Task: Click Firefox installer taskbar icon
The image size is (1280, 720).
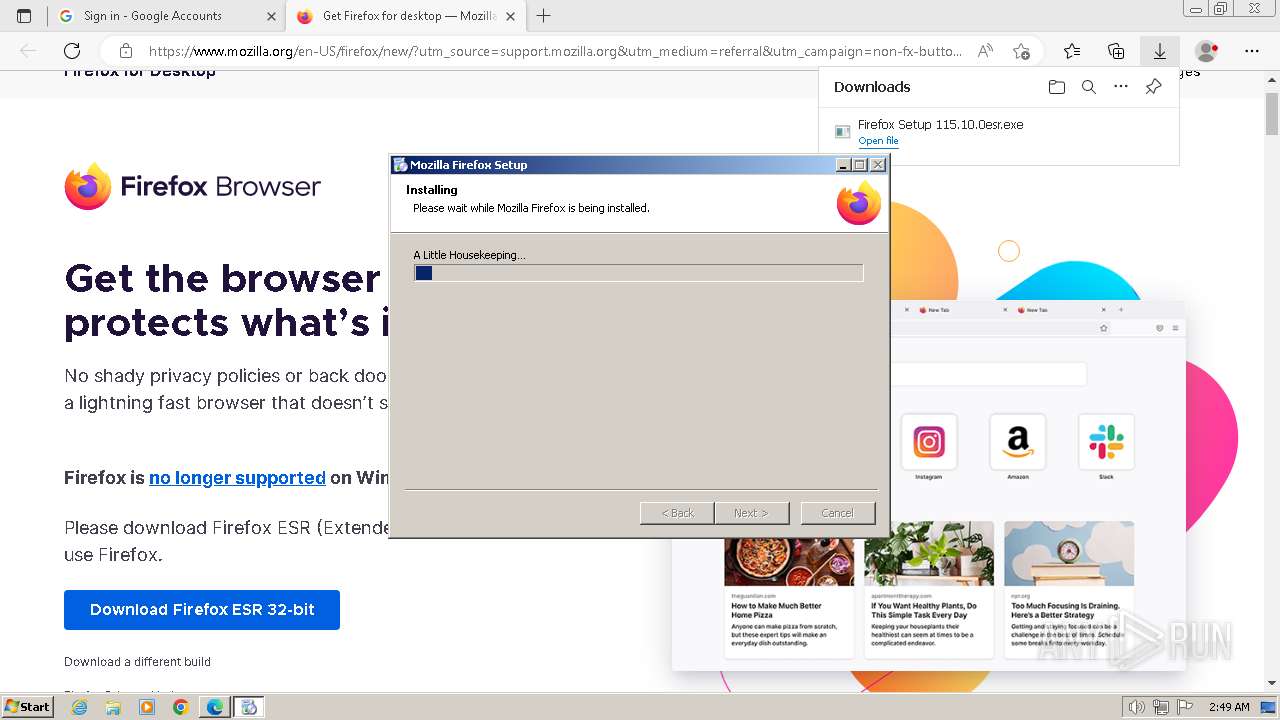Action: click(249, 707)
